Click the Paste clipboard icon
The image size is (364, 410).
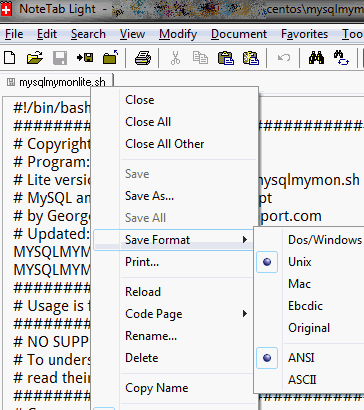coord(226,58)
